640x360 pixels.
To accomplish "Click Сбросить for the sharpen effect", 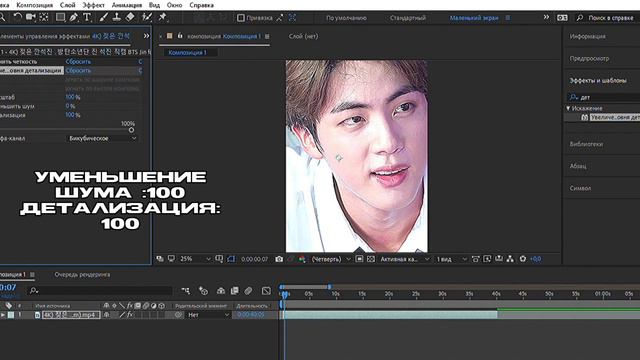I will point(78,61).
